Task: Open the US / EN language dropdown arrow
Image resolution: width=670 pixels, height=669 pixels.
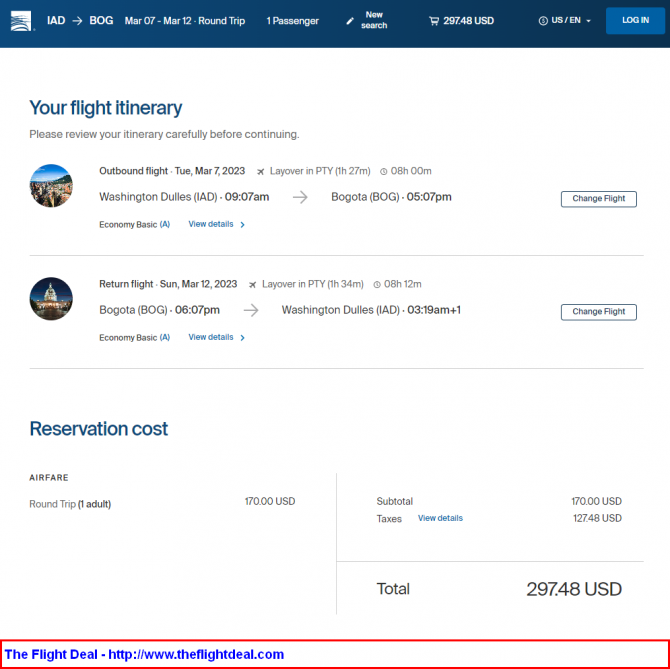Action: pyautogui.click(x=588, y=21)
